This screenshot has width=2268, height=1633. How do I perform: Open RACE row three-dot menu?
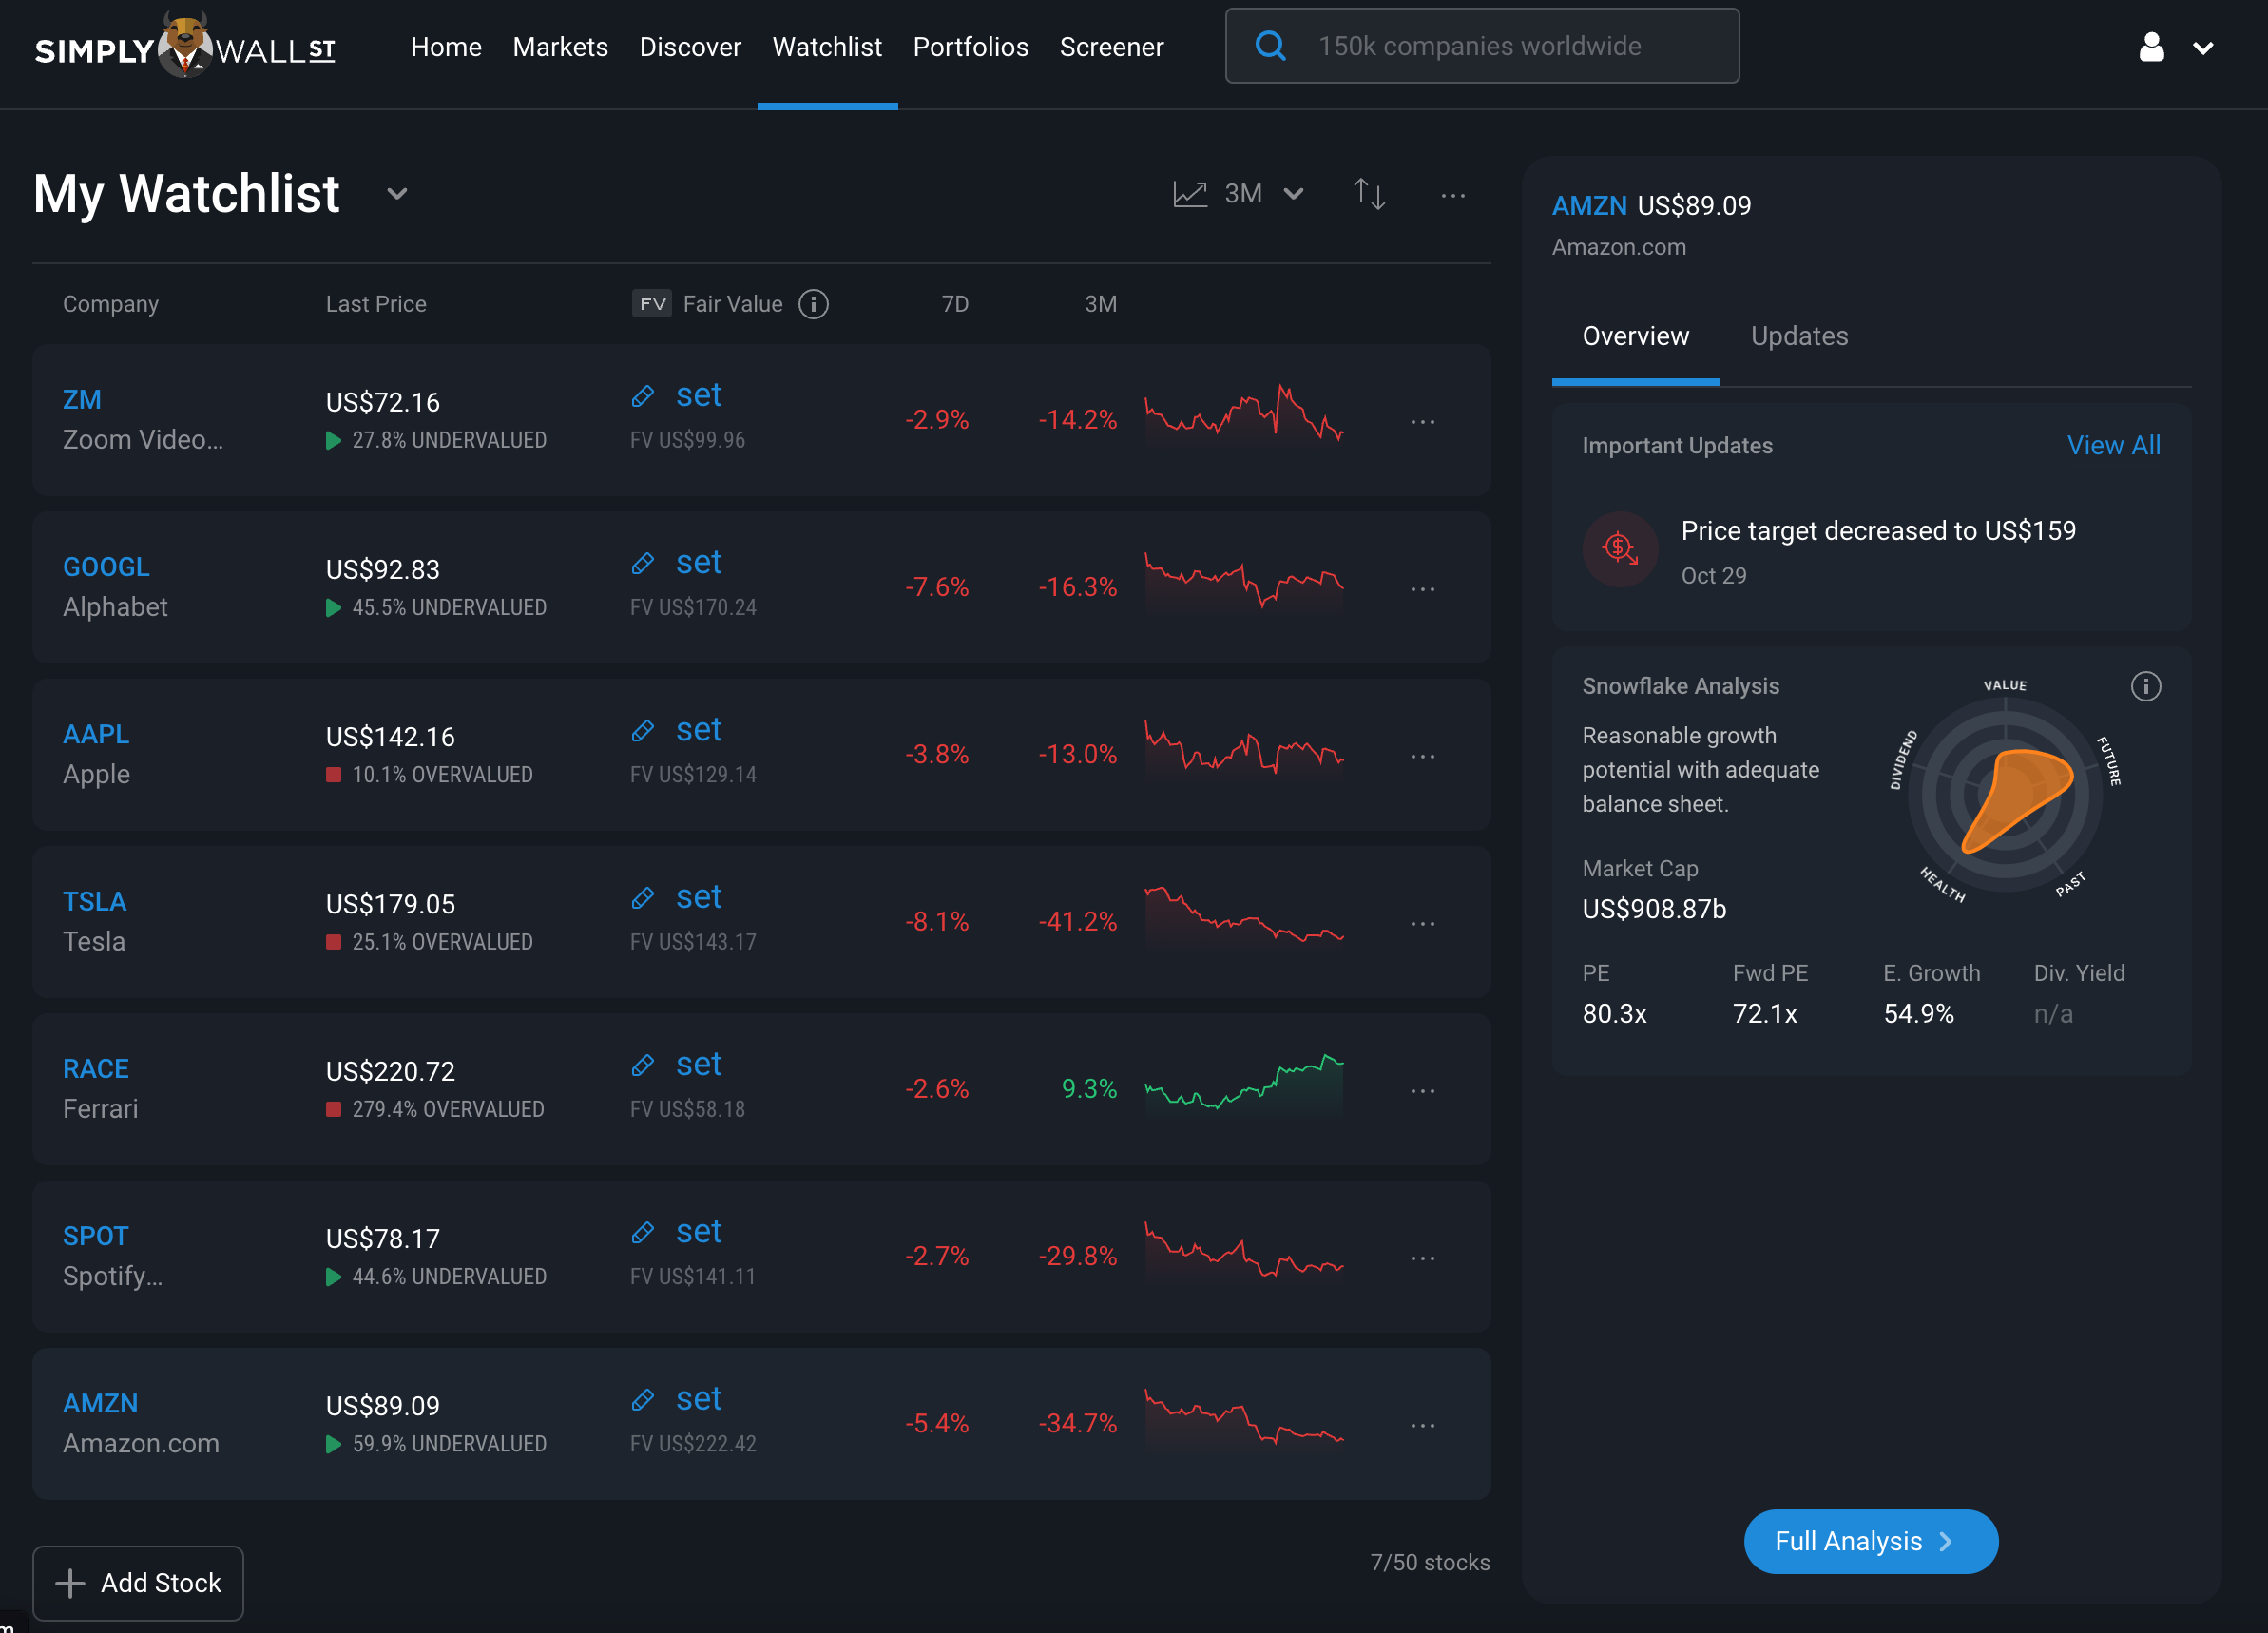click(x=1422, y=1090)
